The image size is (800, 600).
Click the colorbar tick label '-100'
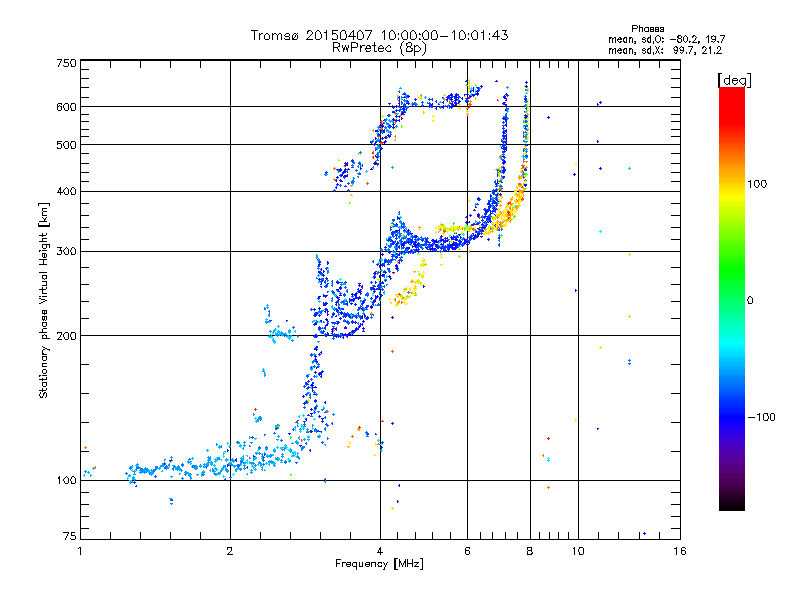tap(762, 417)
